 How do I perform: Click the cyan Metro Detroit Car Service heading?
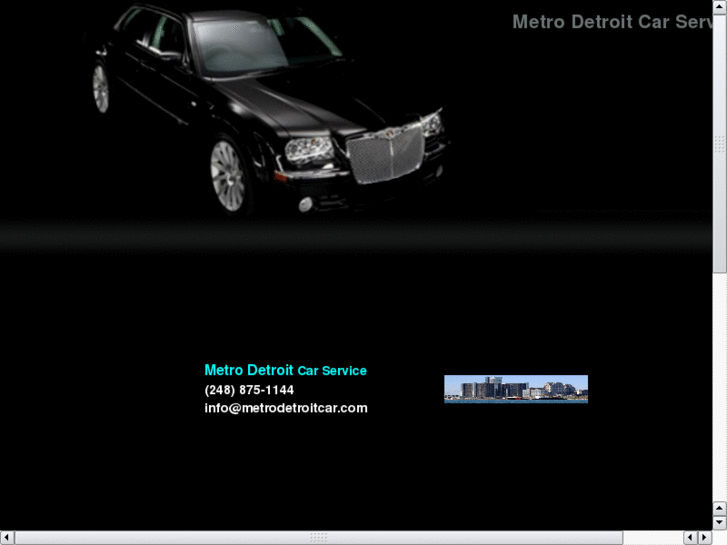(285, 370)
